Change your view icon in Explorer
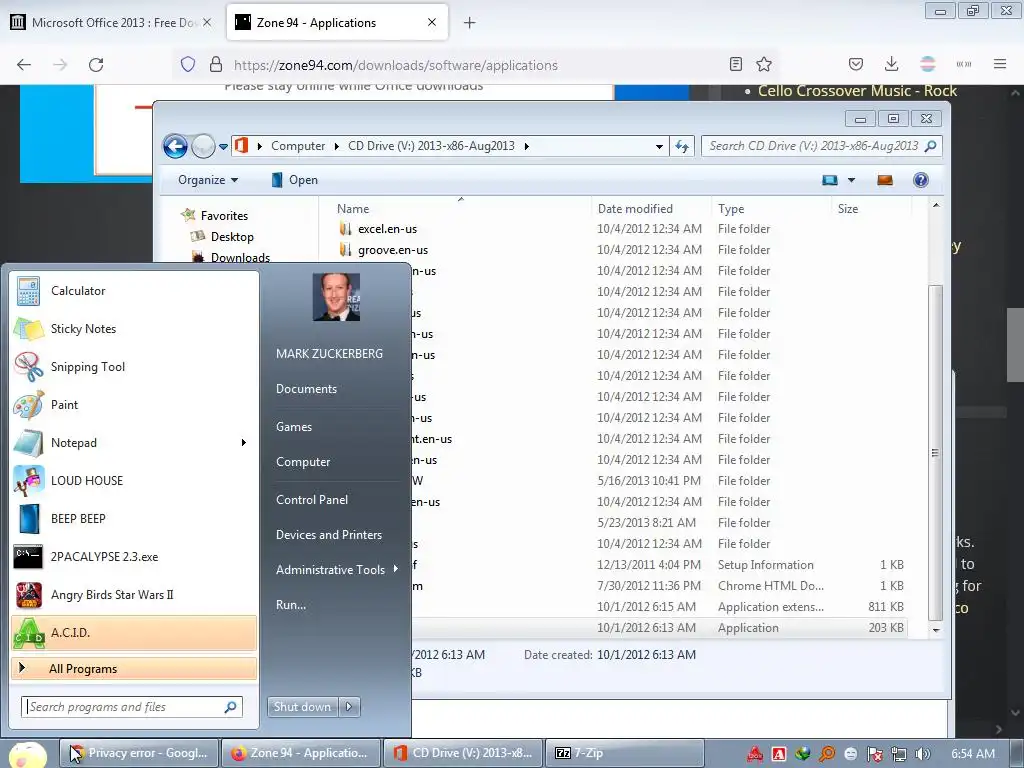This screenshot has width=1024, height=768. coord(830,180)
